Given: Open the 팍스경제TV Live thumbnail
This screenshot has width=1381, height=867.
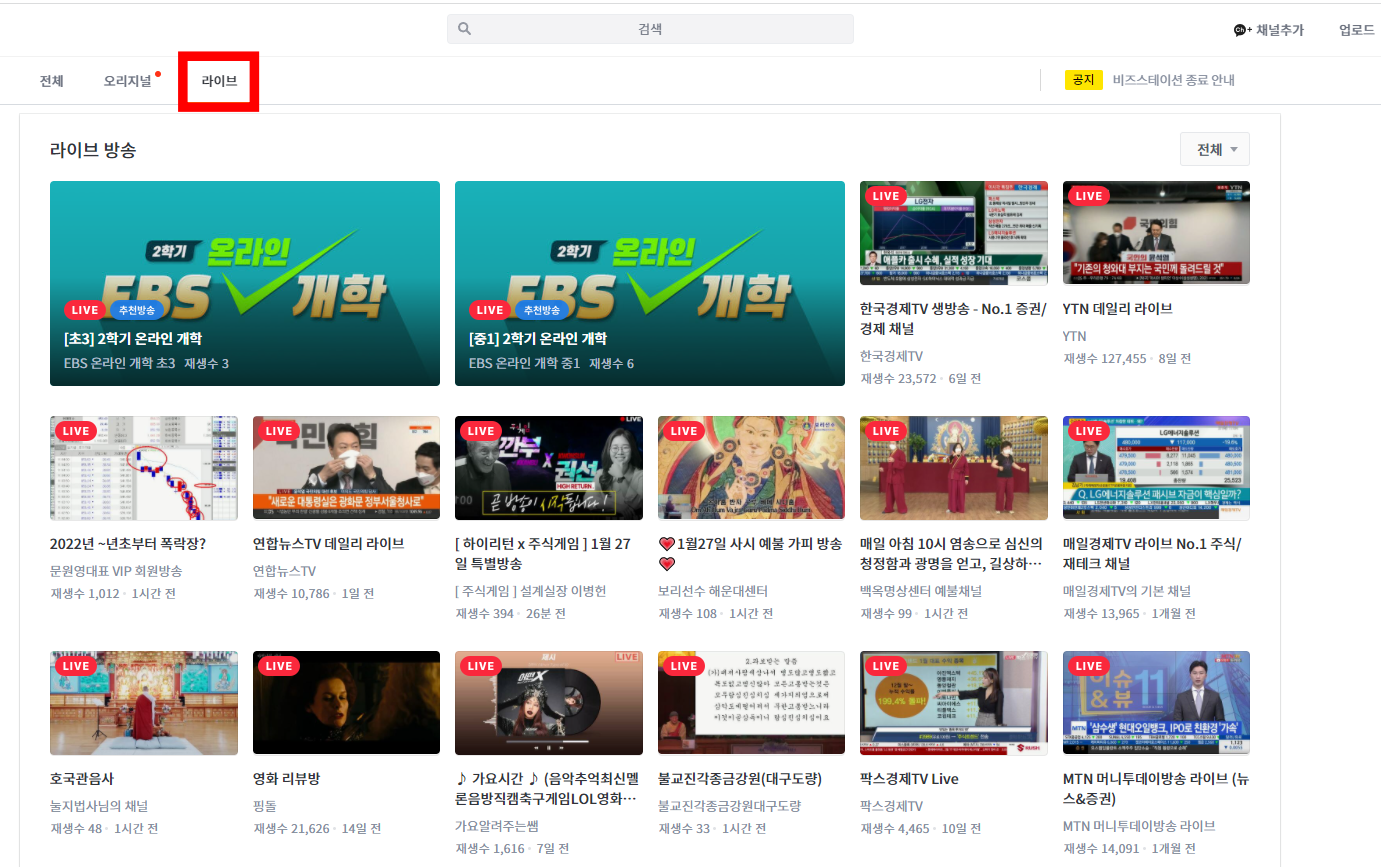Looking at the screenshot, I should pos(954,703).
